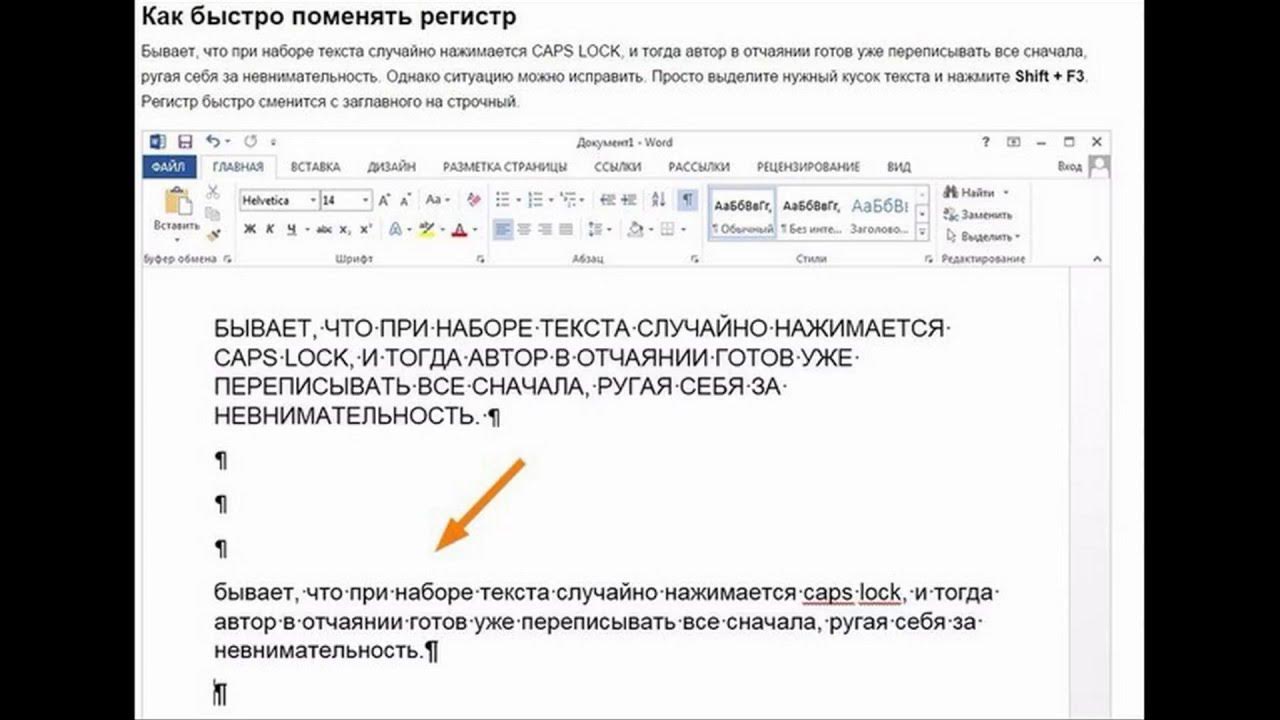Viewport: 1280px width, 720px height.
Task: Open the line spacing dropdown
Action: coord(601,230)
